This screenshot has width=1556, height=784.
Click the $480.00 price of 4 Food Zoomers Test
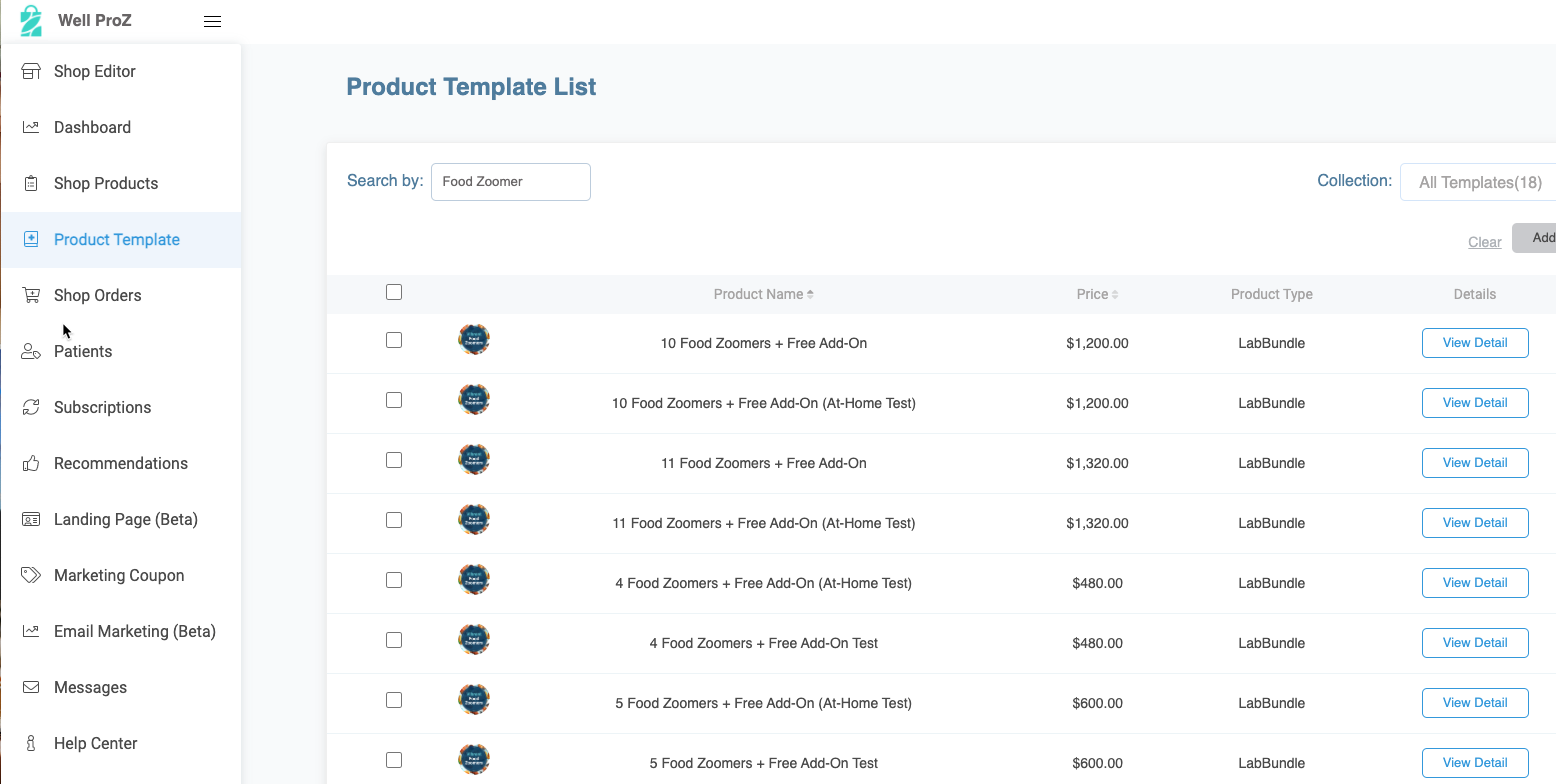(1097, 643)
